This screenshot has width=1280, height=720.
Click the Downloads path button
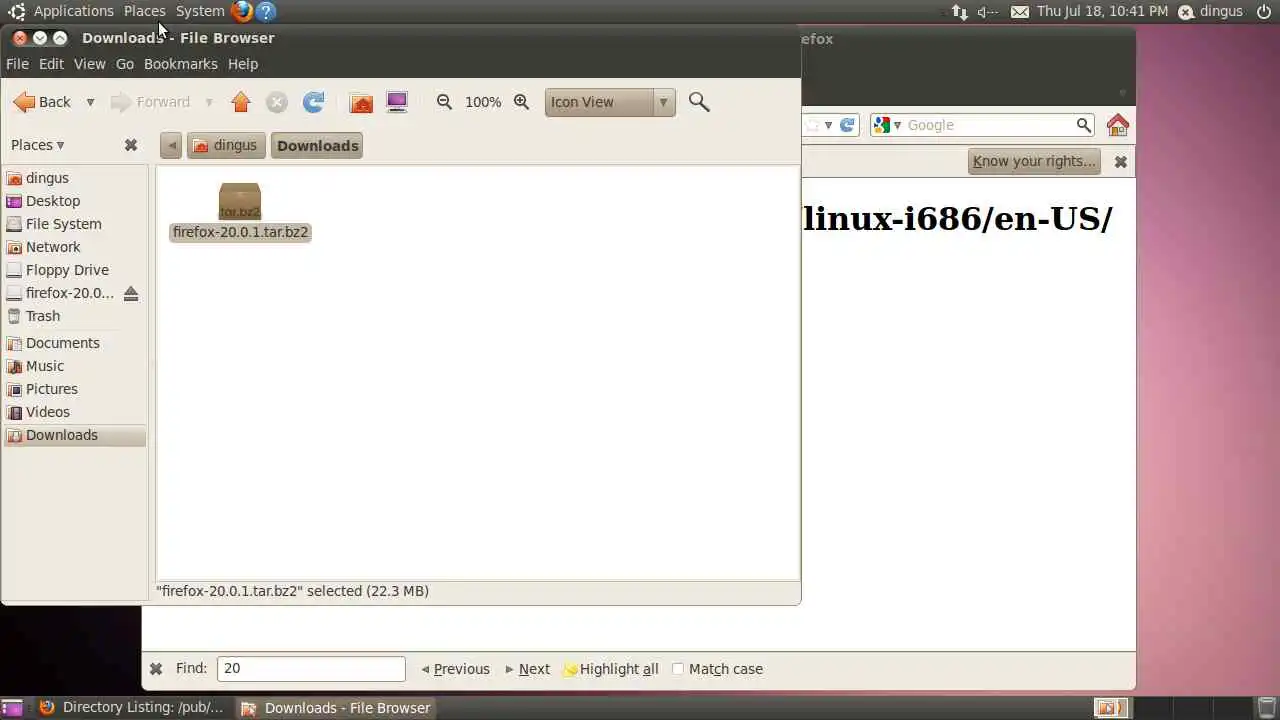318,145
